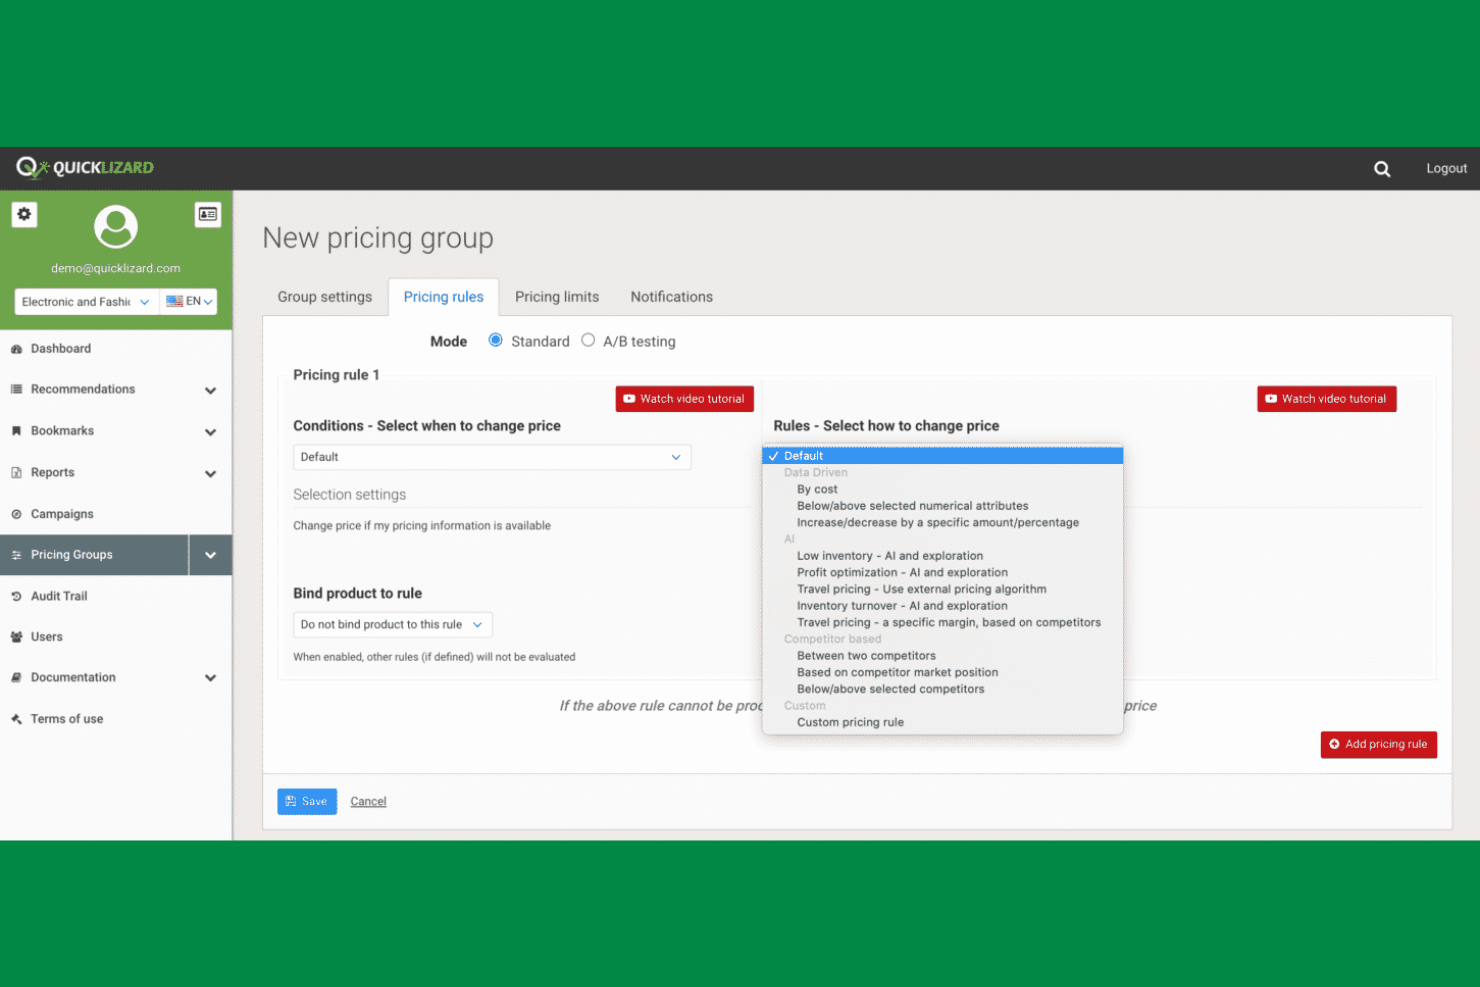Open the Bind product to rule dropdown
Image resolution: width=1480 pixels, height=987 pixels.
(x=392, y=624)
